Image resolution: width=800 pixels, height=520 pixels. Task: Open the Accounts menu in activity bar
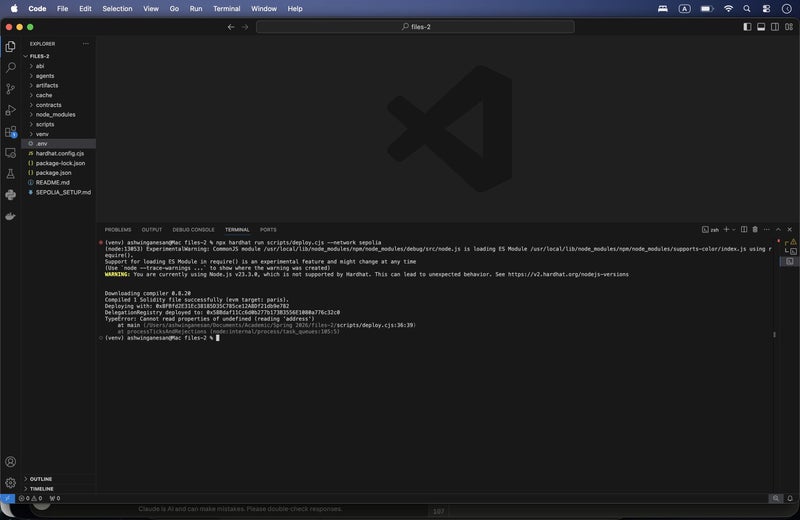coord(10,462)
